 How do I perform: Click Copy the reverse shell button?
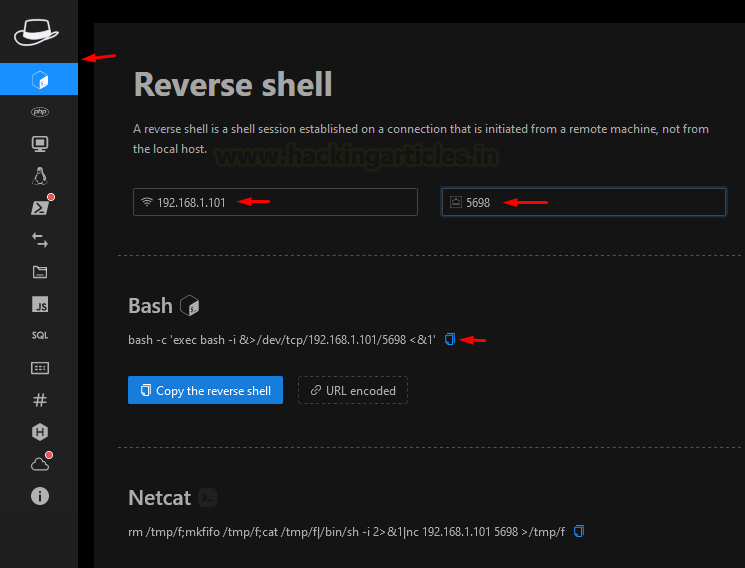(205, 390)
